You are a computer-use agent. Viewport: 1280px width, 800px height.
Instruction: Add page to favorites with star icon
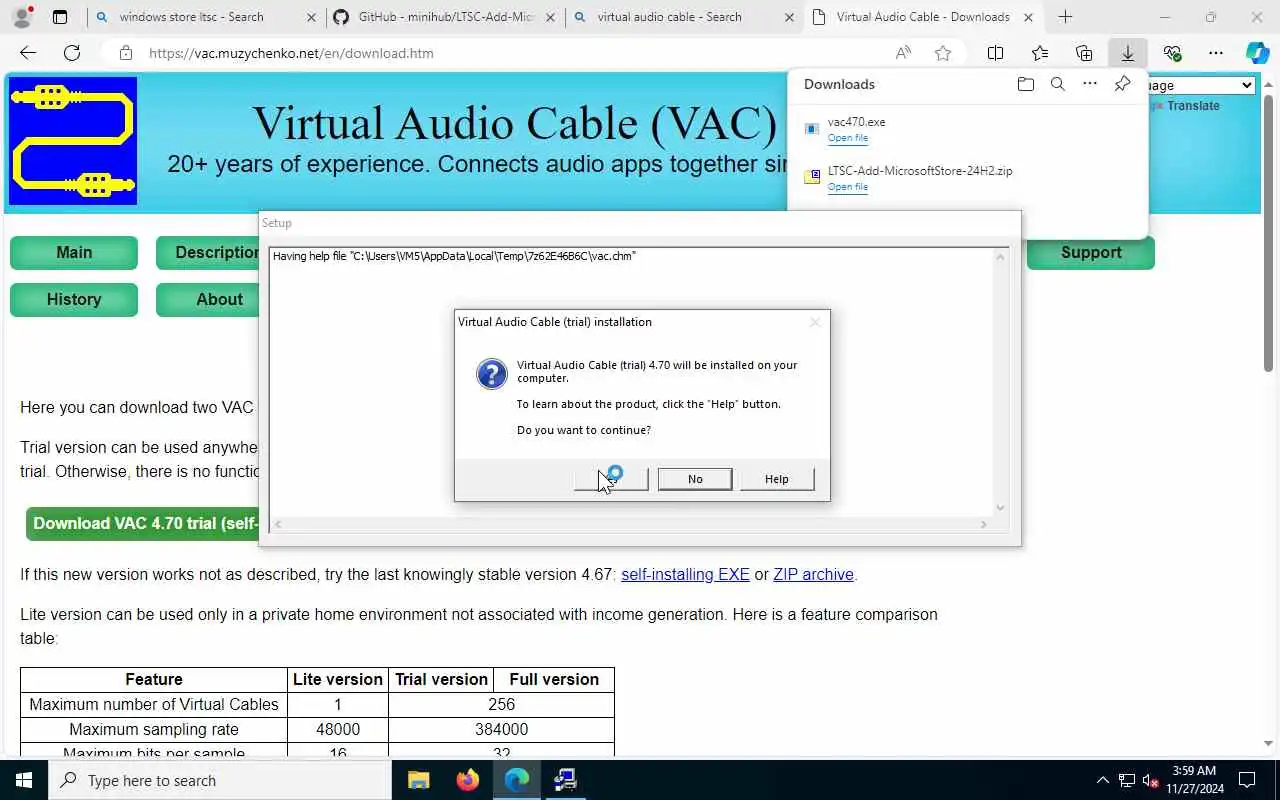(942, 53)
